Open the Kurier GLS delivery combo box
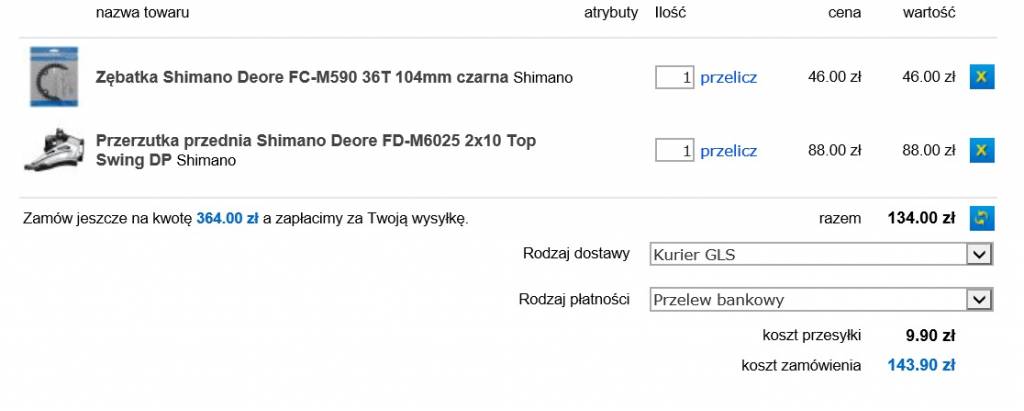Viewport: 1024px width, 411px height. tap(821, 254)
